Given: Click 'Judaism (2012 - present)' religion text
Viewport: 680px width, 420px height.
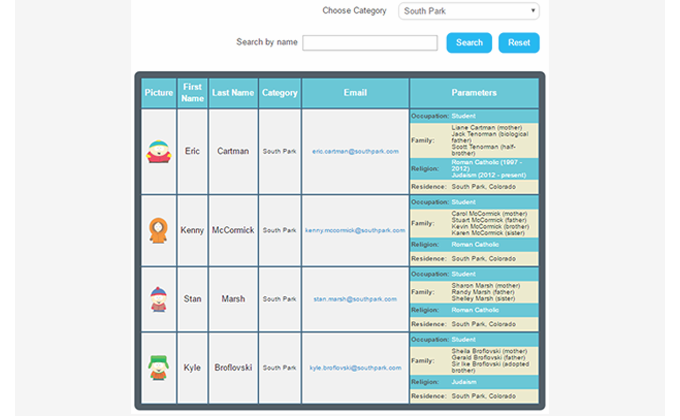Looking at the screenshot, I should point(489,175).
